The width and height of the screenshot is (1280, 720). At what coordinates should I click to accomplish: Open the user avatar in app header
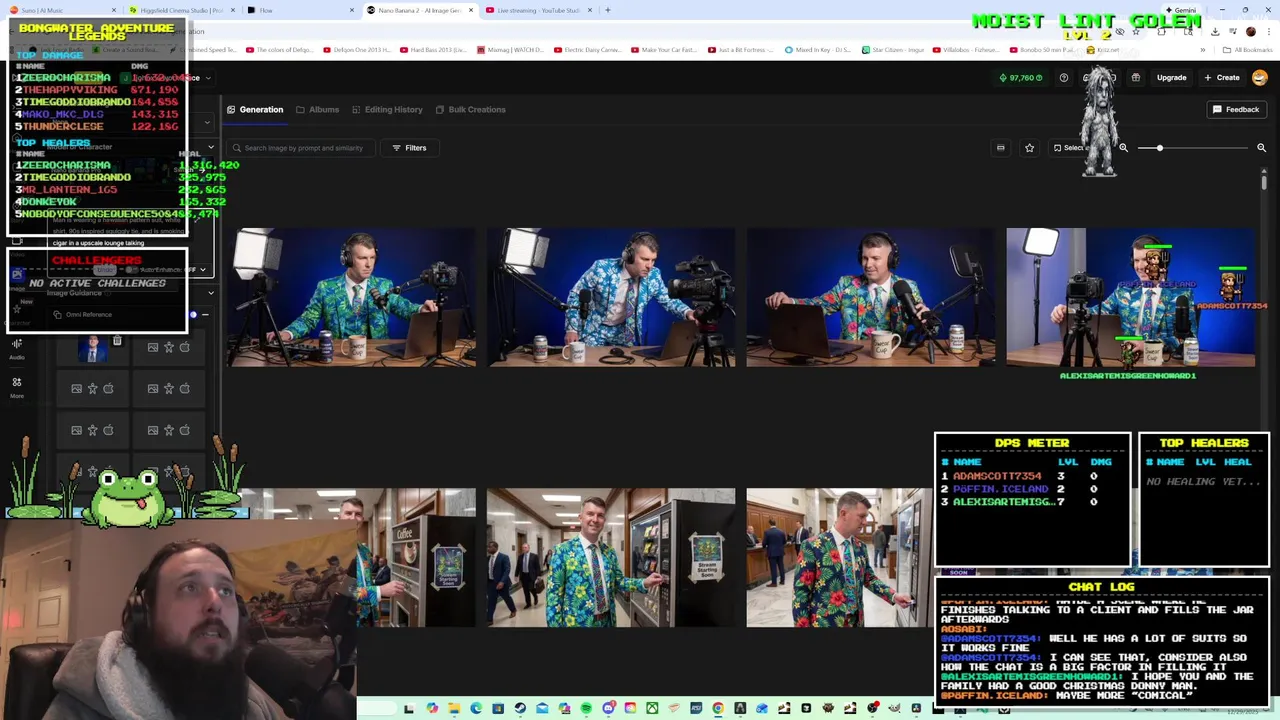[x=1259, y=78]
